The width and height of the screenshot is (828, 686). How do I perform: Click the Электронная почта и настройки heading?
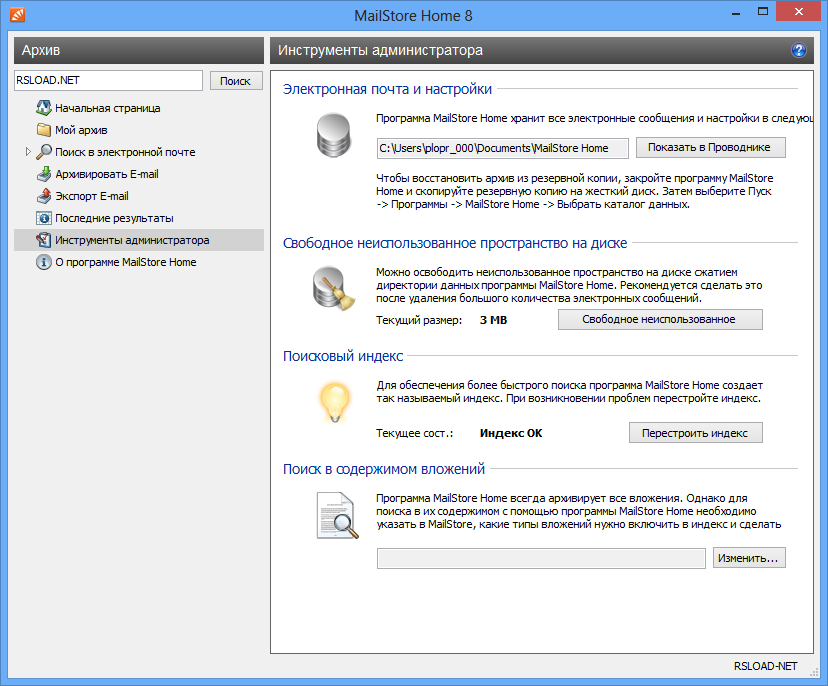point(387,89)
